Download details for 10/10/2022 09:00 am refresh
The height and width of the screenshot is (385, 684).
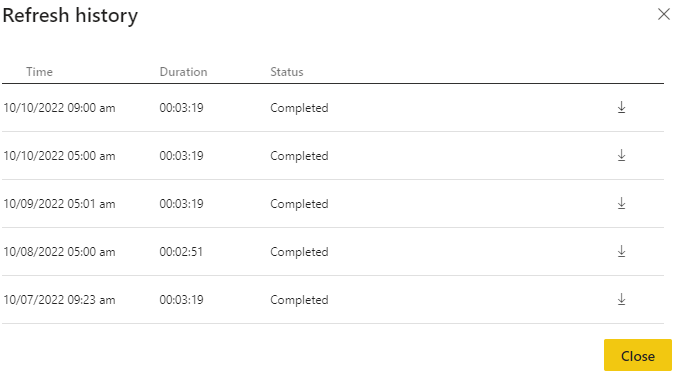[622, 107]
